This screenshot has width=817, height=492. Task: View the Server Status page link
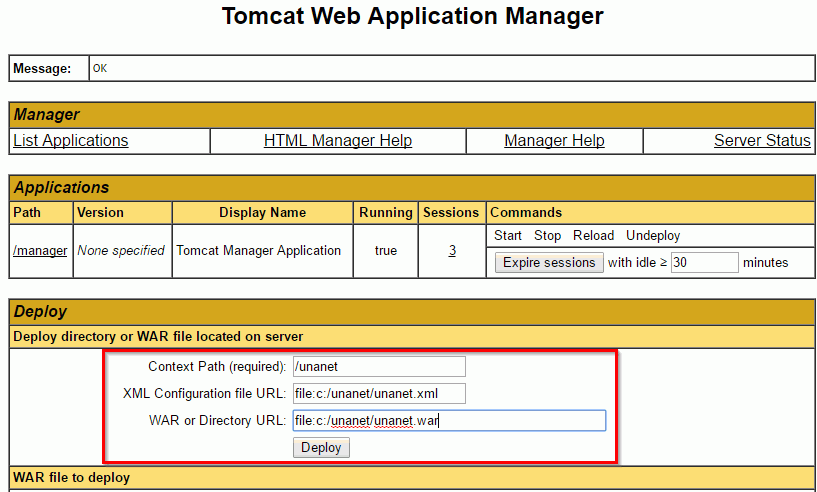[761, 141]
